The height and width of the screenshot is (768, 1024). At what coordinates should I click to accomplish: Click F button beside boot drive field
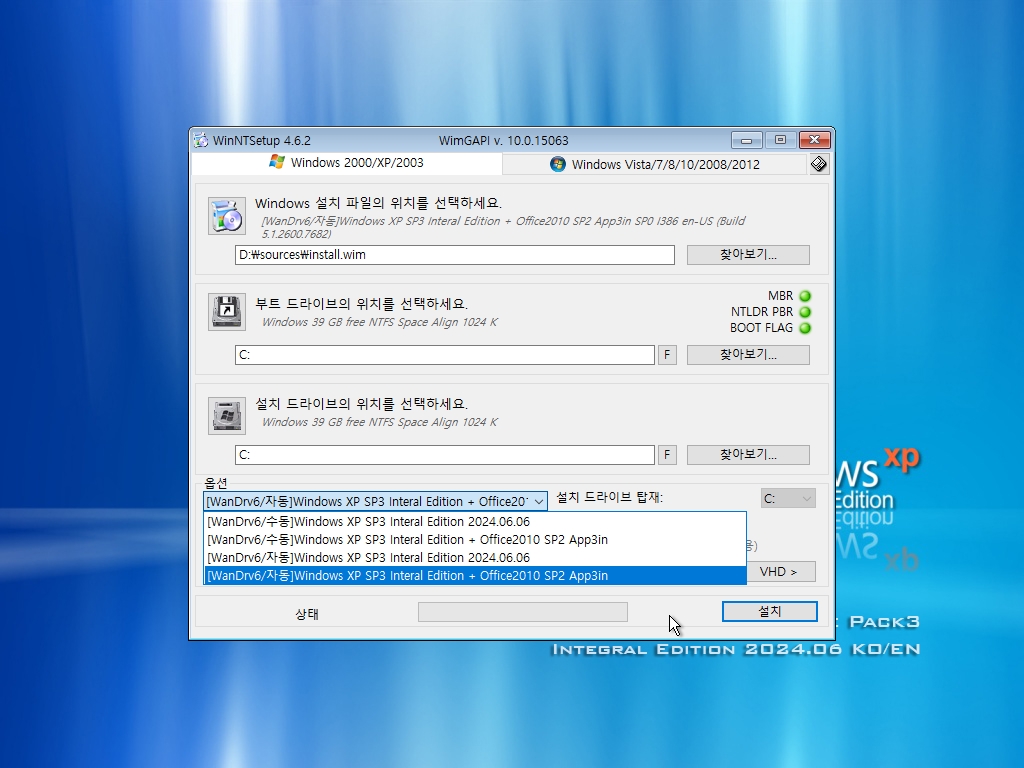[667, 355]
